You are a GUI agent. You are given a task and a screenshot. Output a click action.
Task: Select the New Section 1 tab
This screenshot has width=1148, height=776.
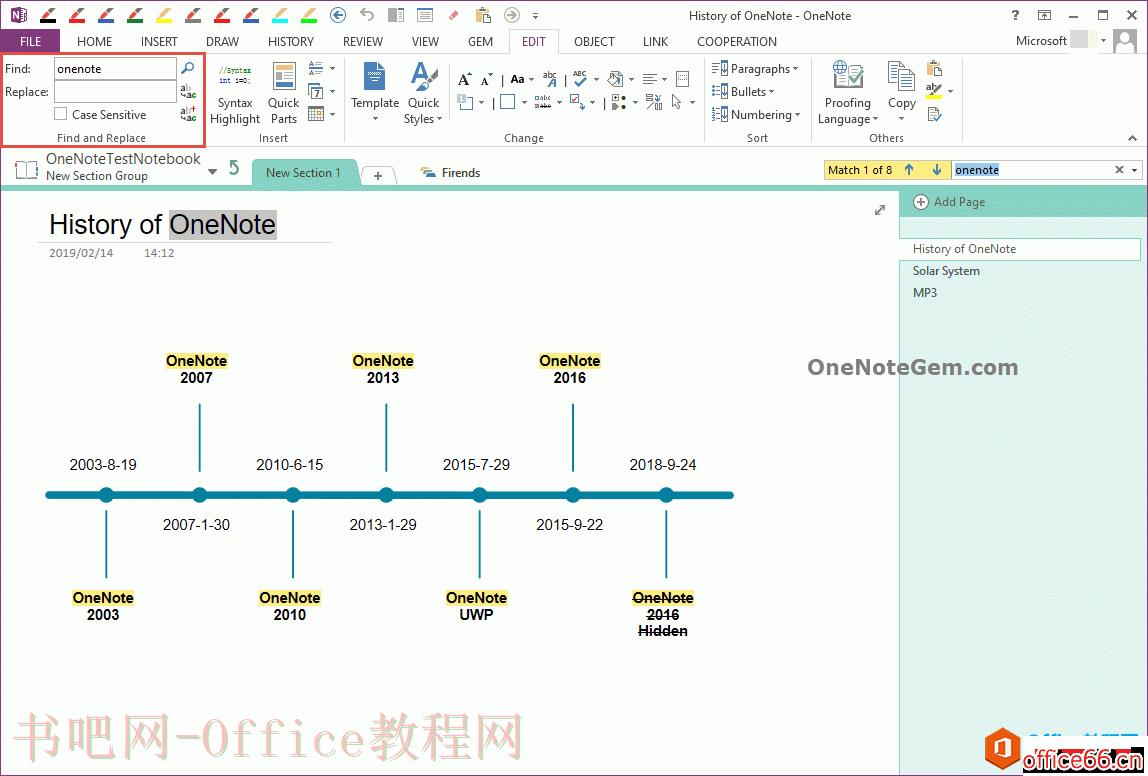(x=303, y=173)
